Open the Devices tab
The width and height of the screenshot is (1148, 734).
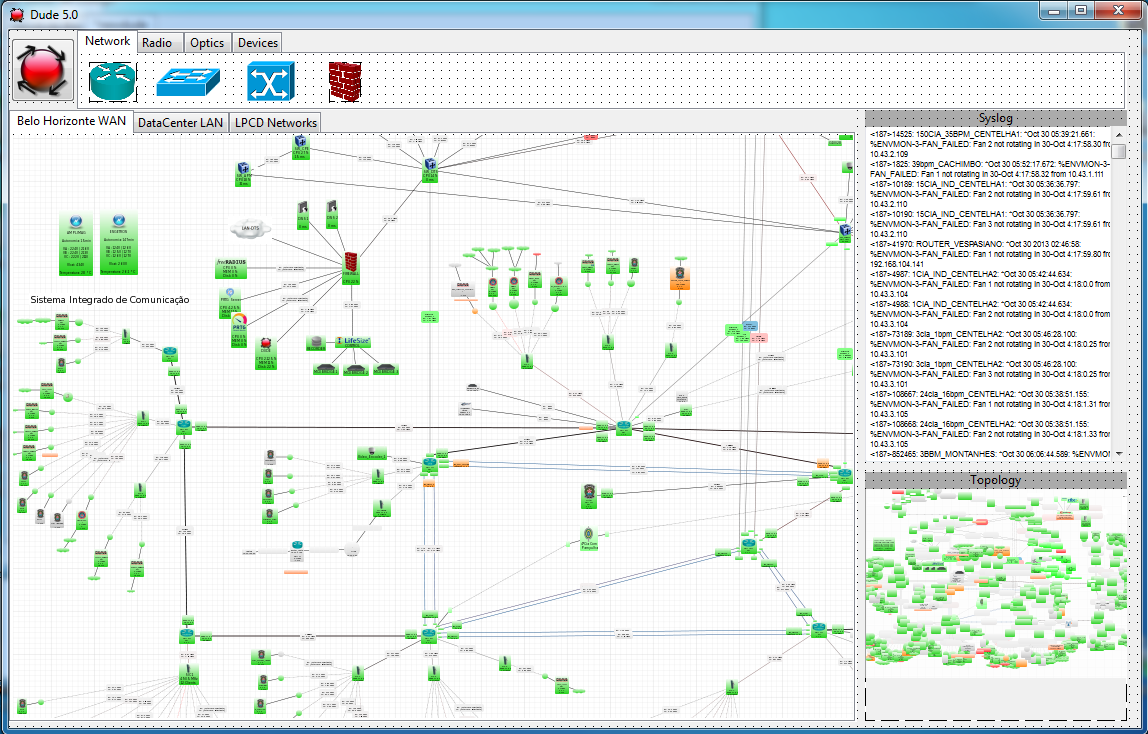point(258,42)
